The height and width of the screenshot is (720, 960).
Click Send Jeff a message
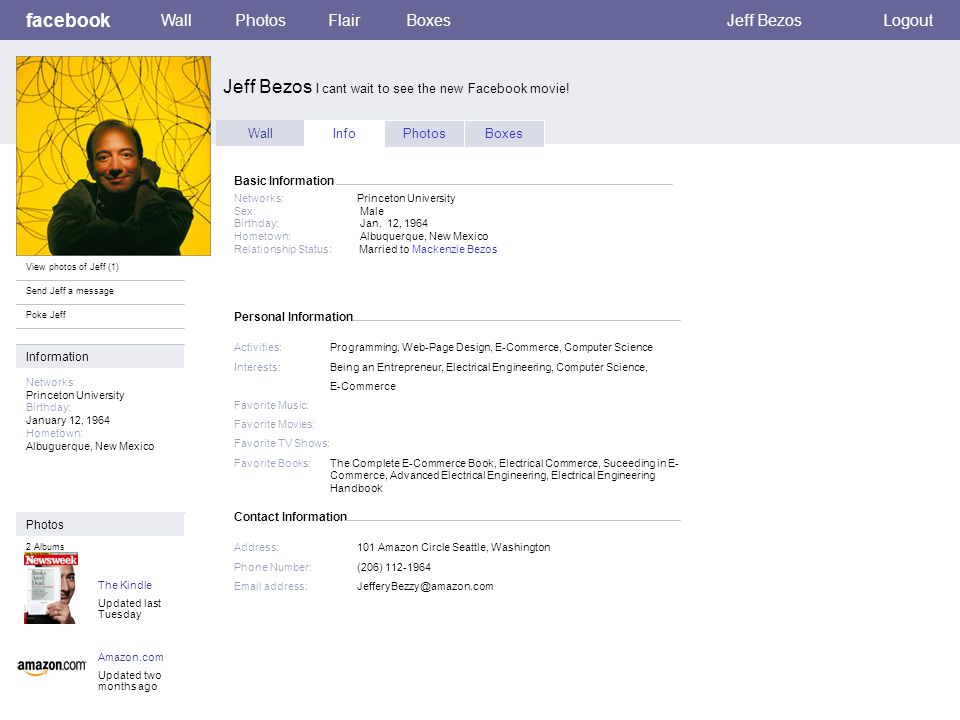70,291
